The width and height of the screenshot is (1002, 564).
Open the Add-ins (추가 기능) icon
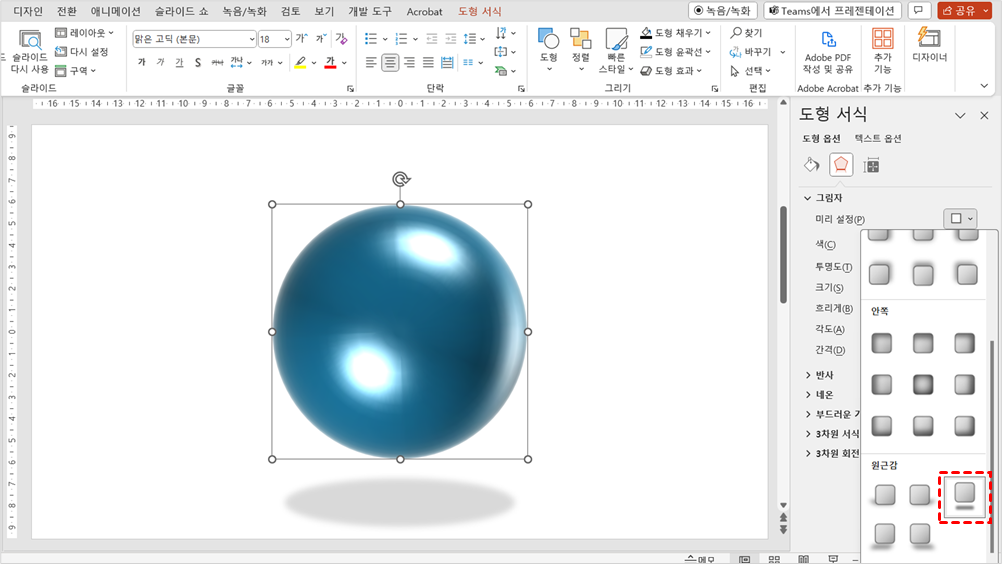click(882, 40)
